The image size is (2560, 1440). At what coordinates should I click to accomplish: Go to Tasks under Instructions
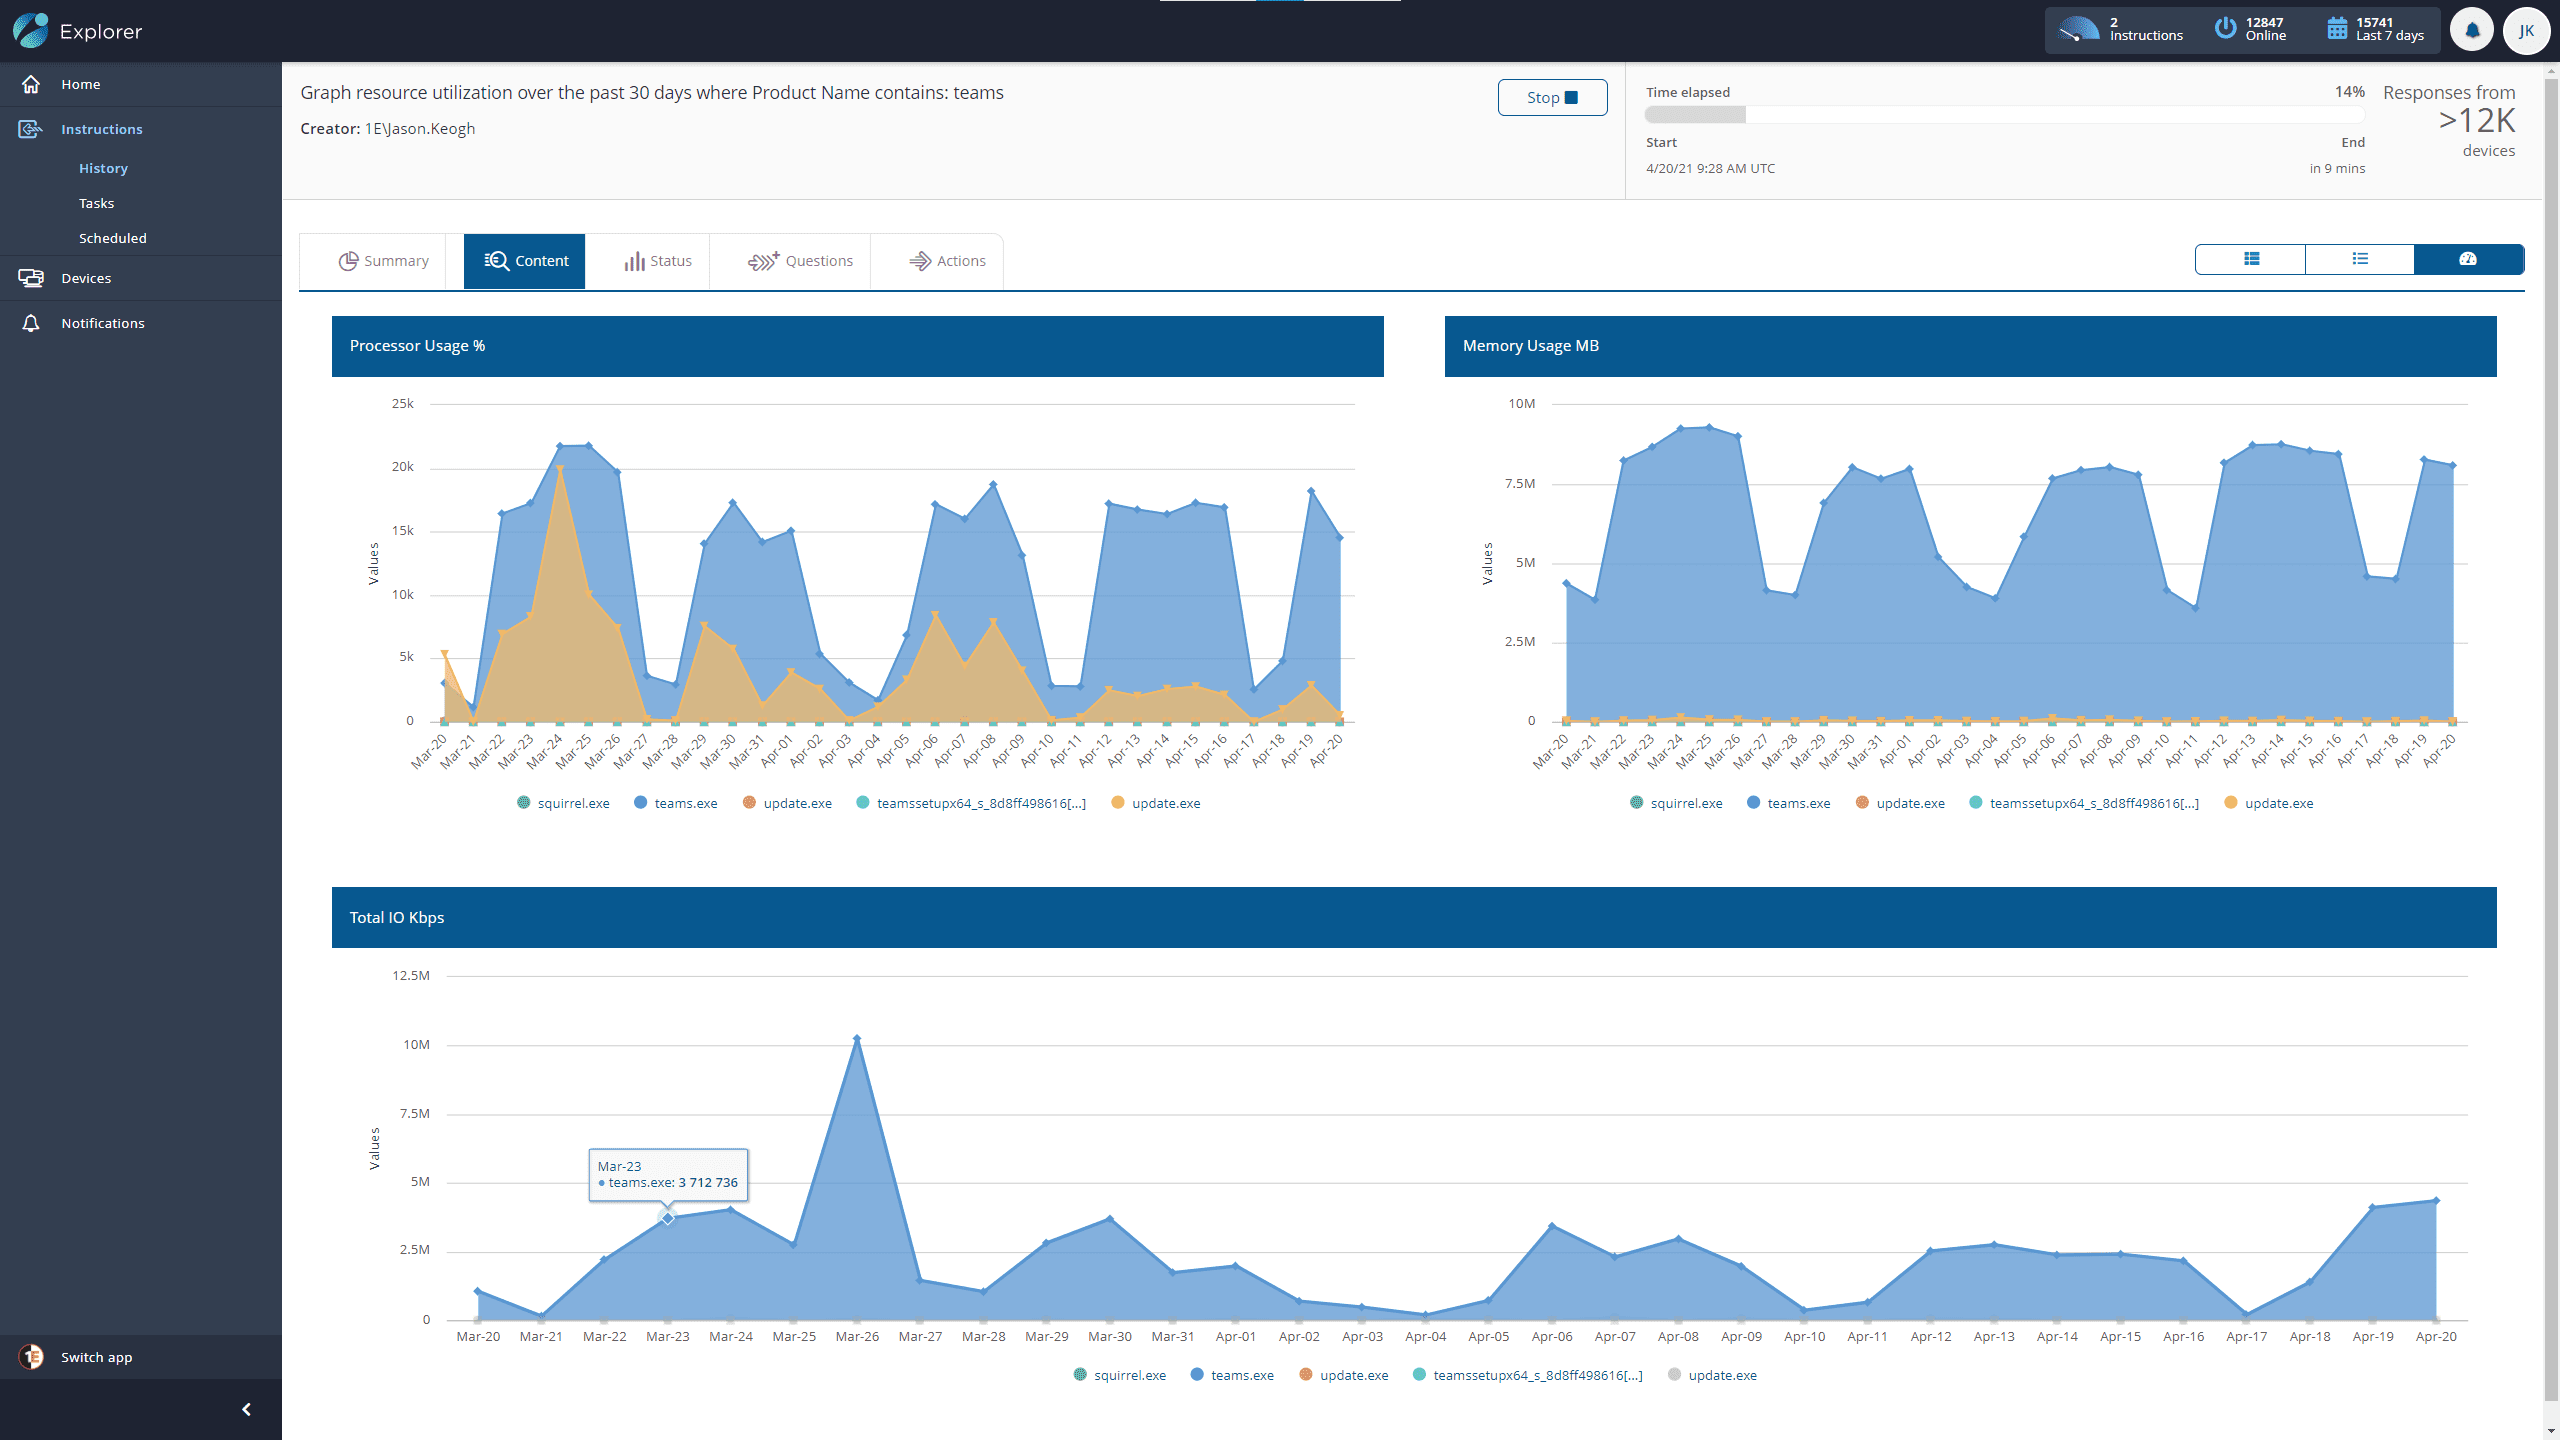click(x=96, y=203)
